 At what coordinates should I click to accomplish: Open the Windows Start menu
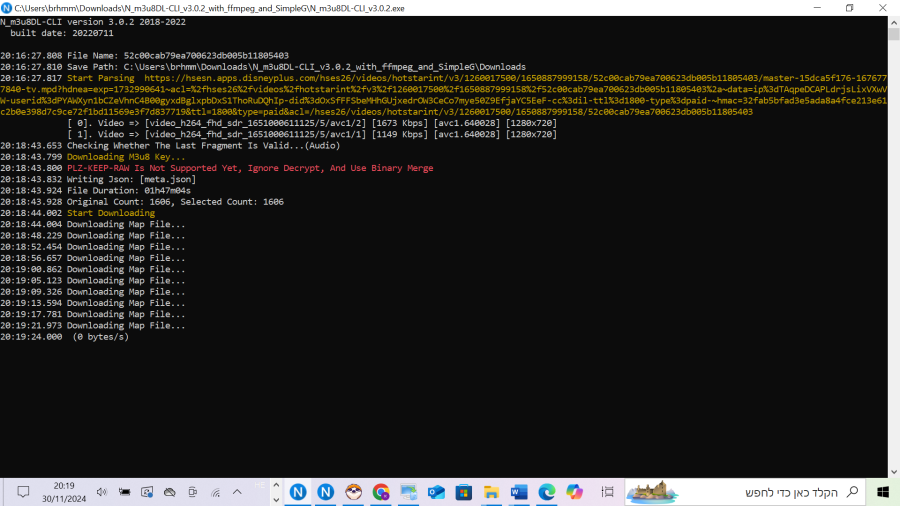[x=883, y=492]
